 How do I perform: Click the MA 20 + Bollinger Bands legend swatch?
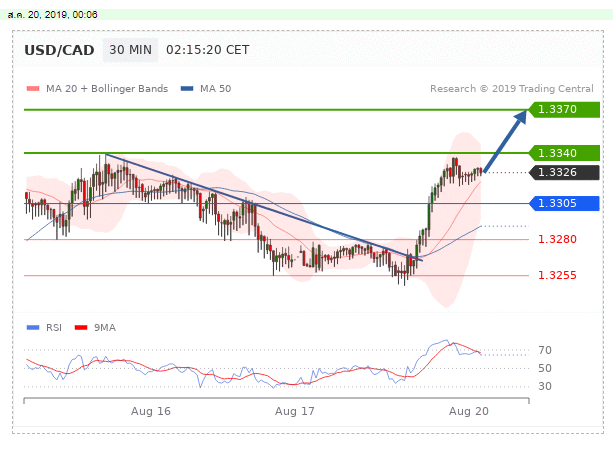pyautogui.click(x=33, y=89)
